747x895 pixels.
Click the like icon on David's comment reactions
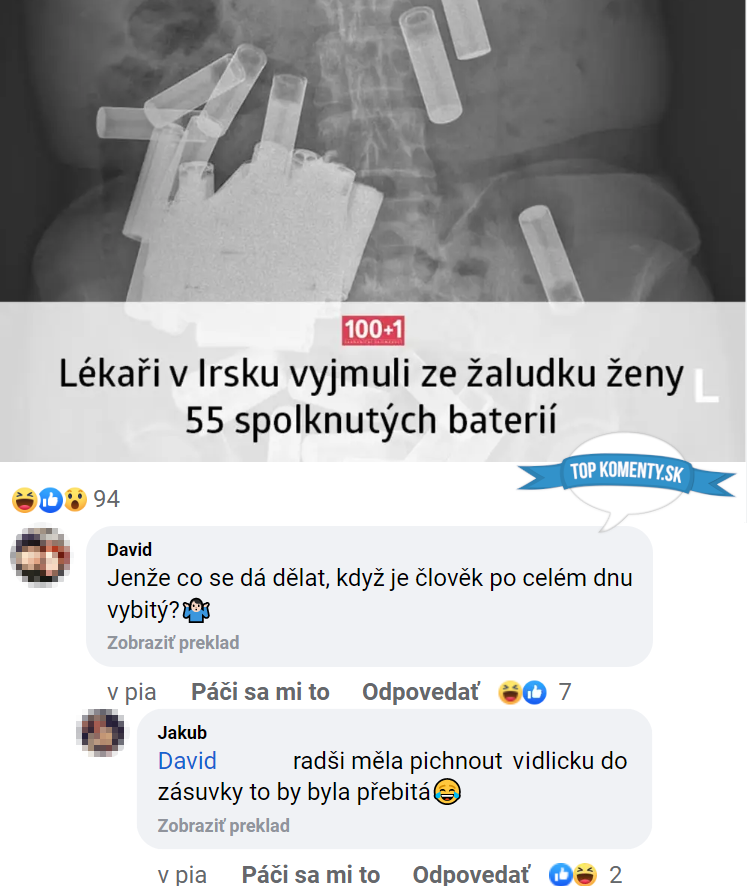[x=535, y=692]
